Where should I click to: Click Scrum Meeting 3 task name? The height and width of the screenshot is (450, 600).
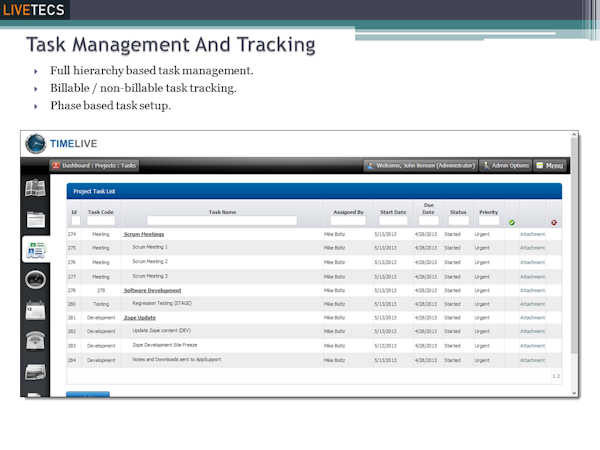150,276
